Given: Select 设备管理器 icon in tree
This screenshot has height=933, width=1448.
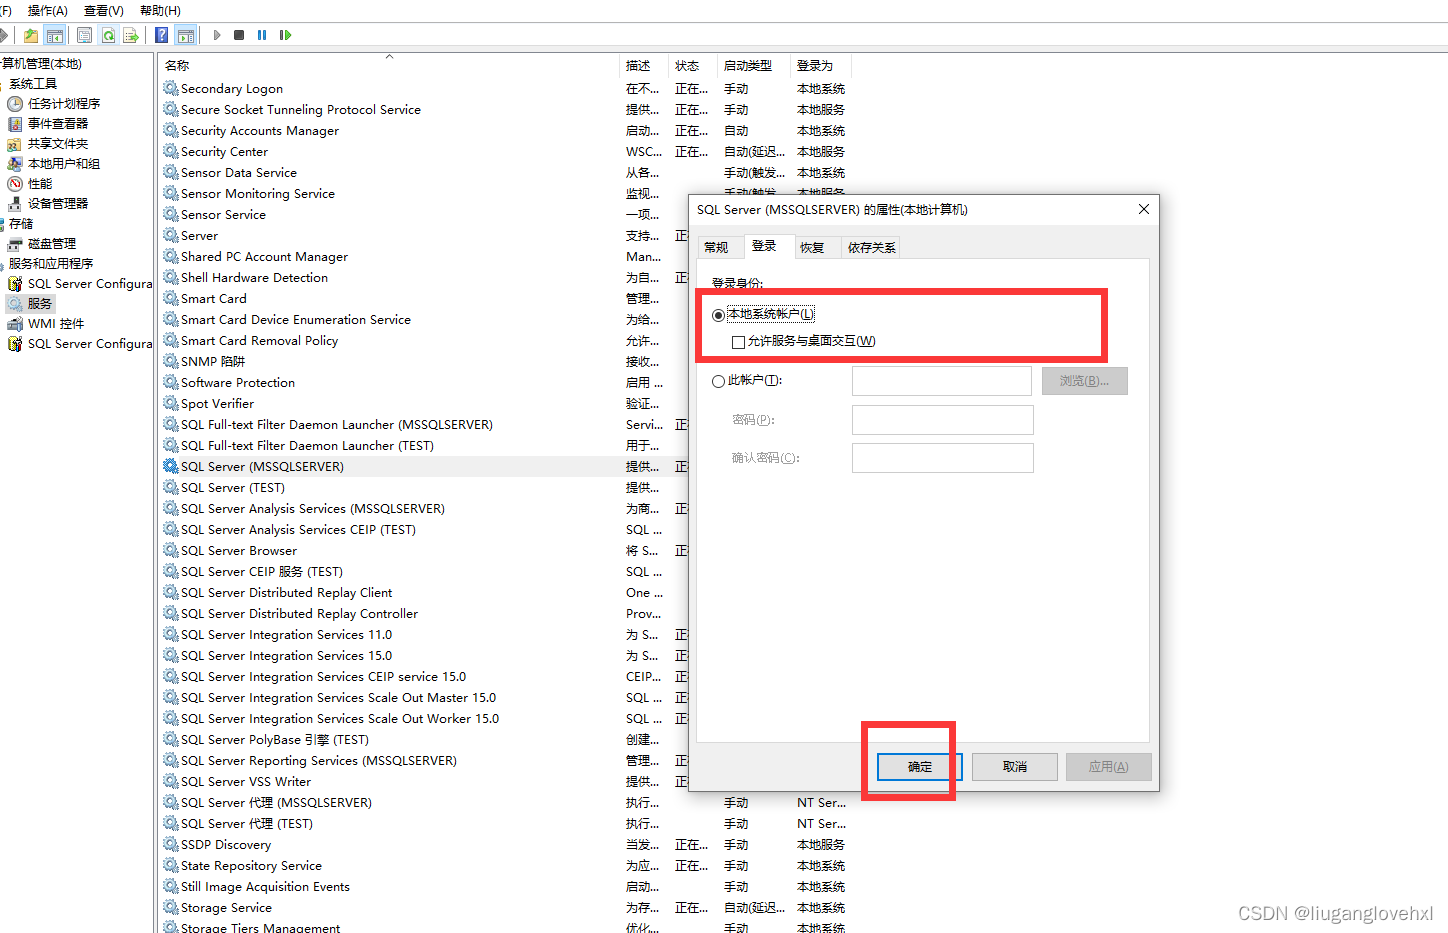Looking at the screenshot, I should [15, 204].
